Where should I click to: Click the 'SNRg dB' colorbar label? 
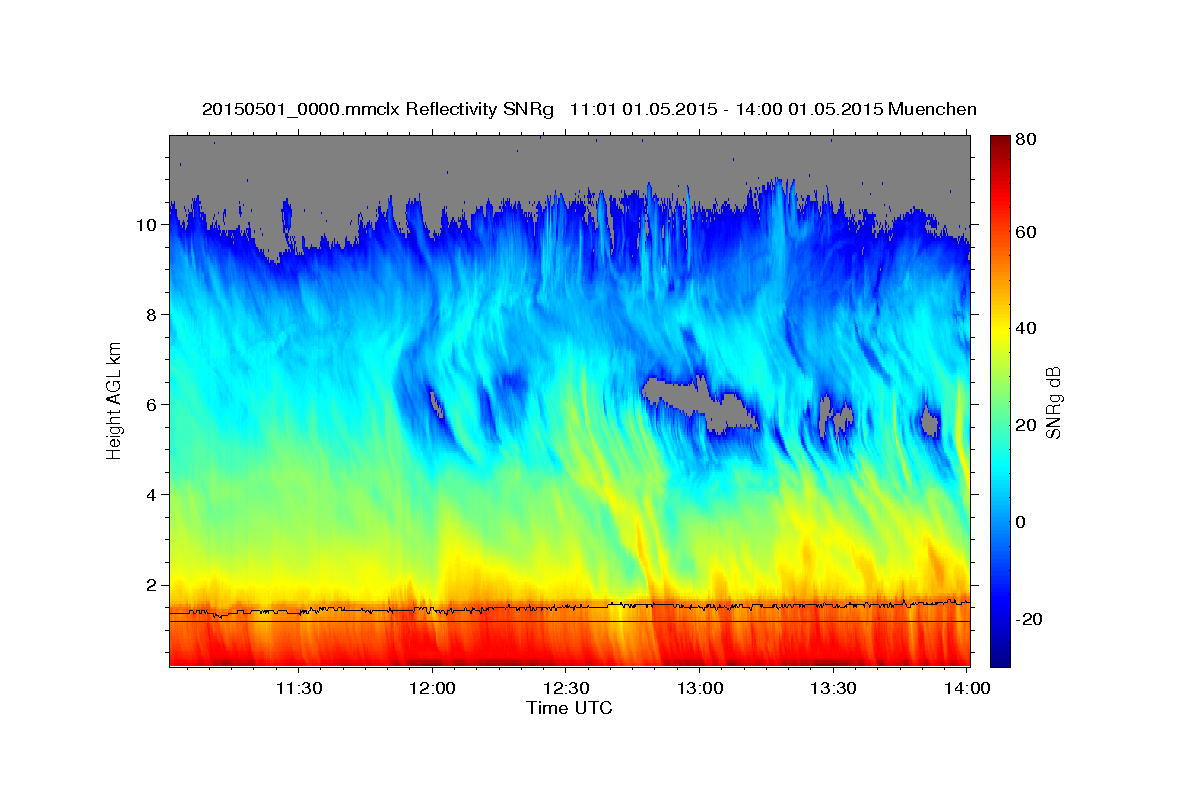[x=1053, y=402]
